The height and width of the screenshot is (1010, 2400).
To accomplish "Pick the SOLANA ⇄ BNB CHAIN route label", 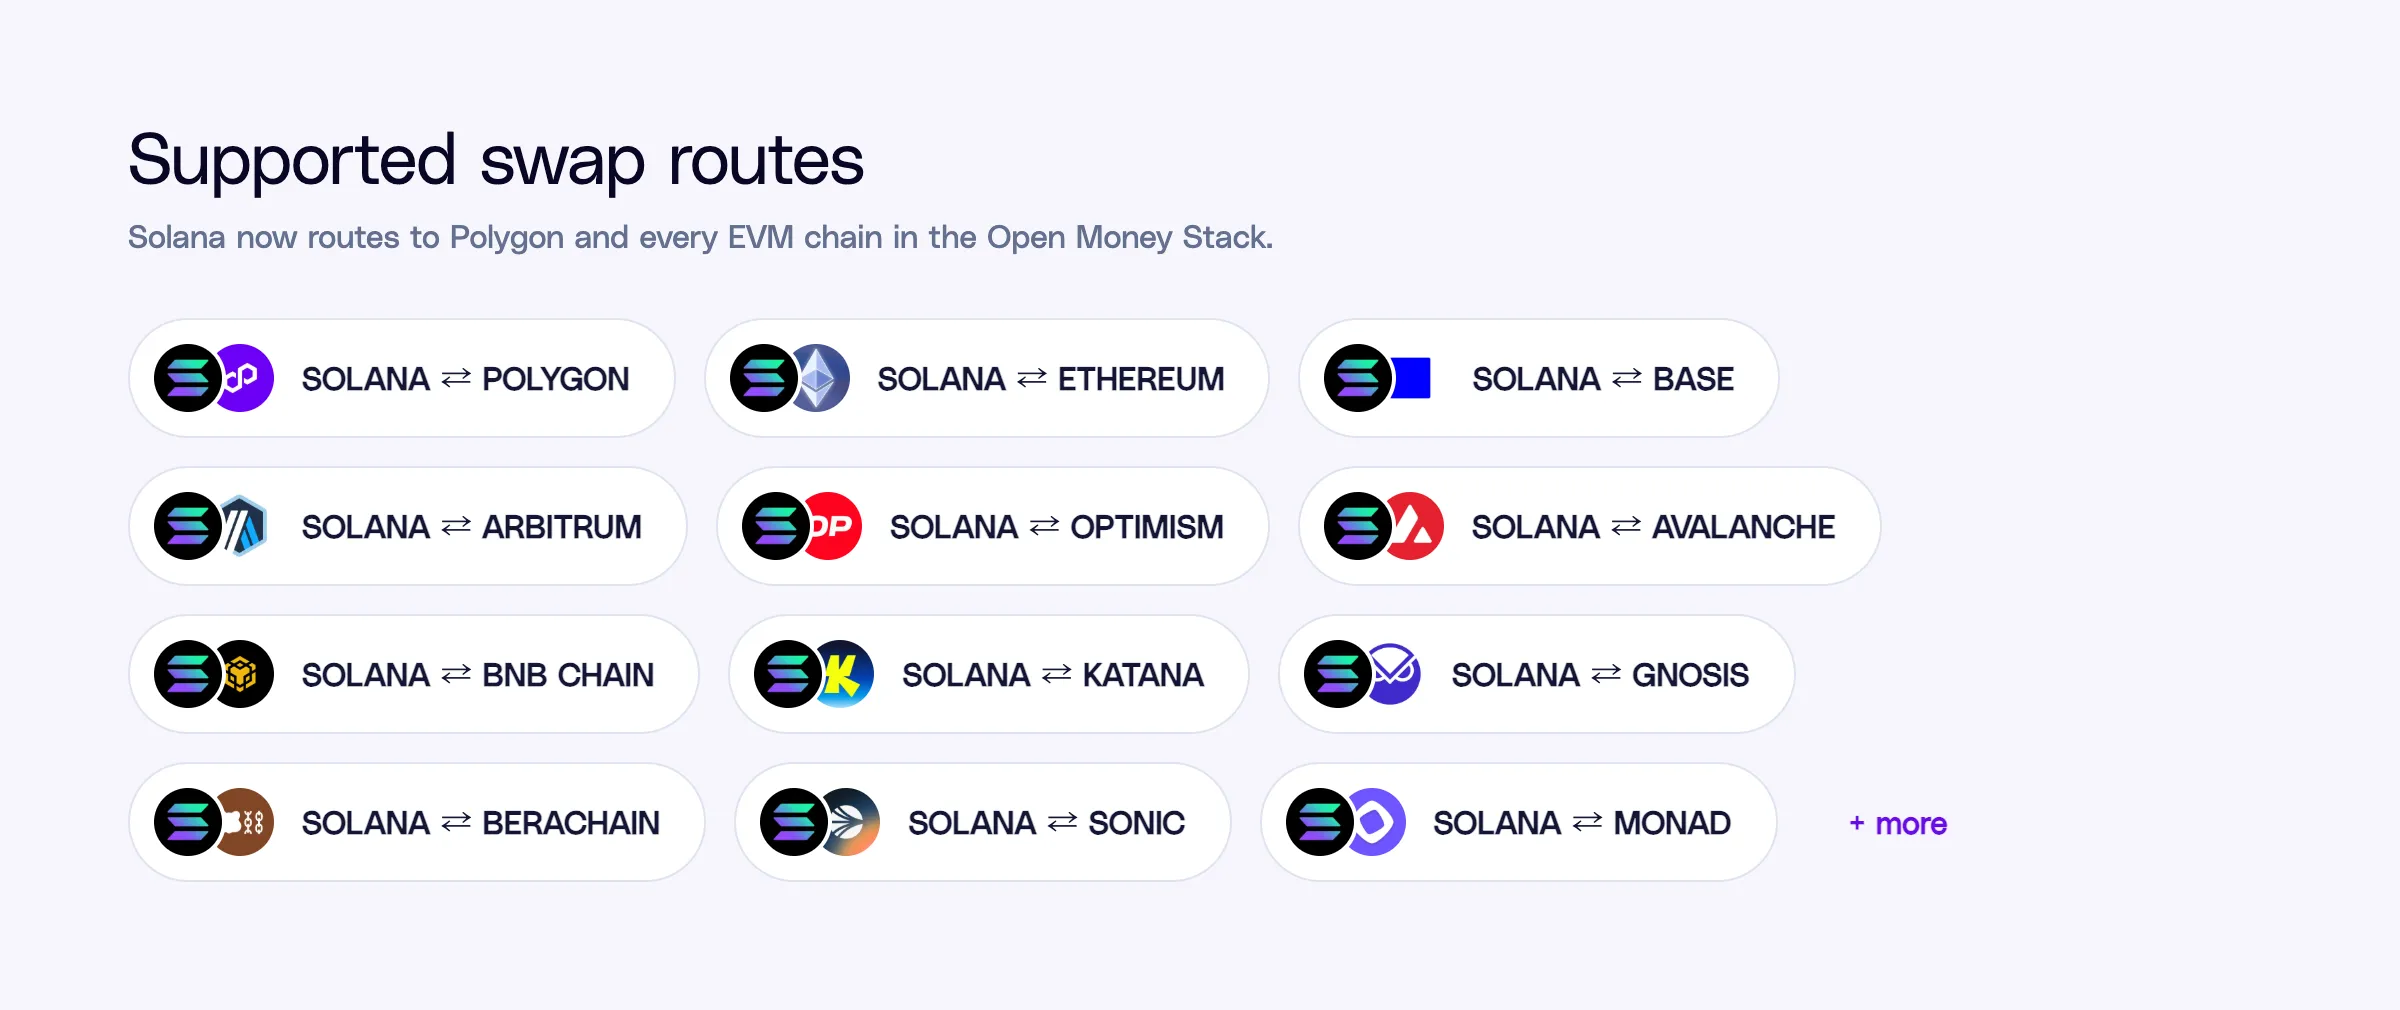I will (478, 675).
